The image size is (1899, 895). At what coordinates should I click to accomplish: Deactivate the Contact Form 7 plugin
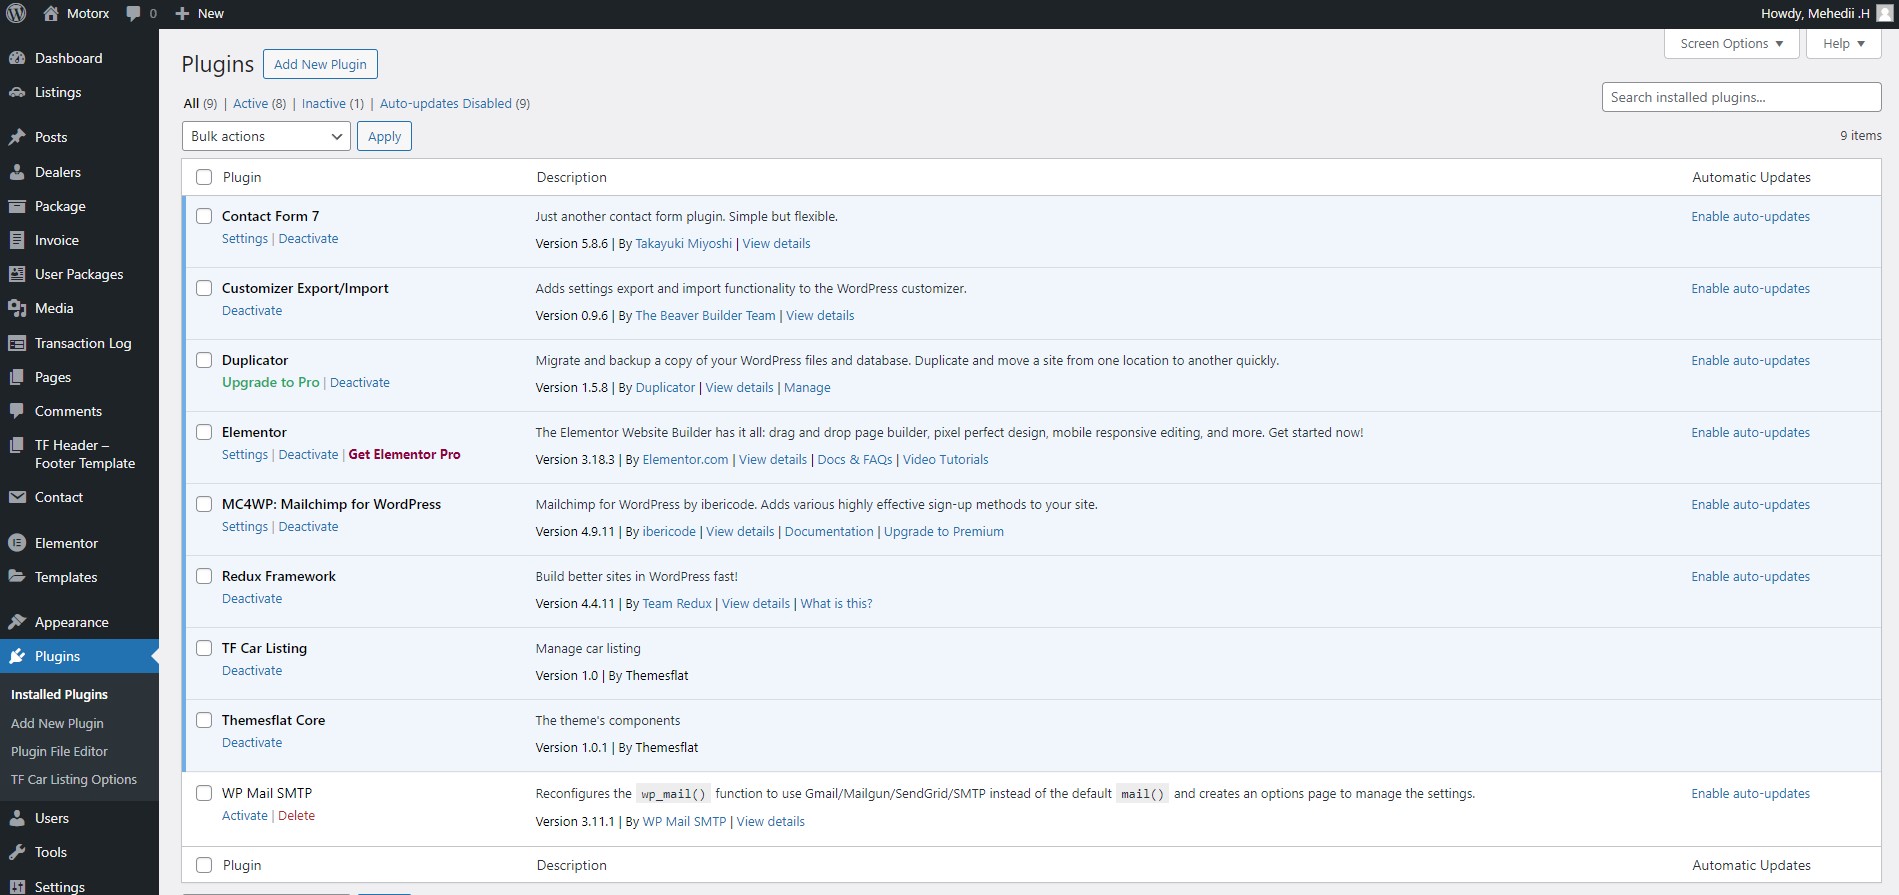[x=308, y=238]
